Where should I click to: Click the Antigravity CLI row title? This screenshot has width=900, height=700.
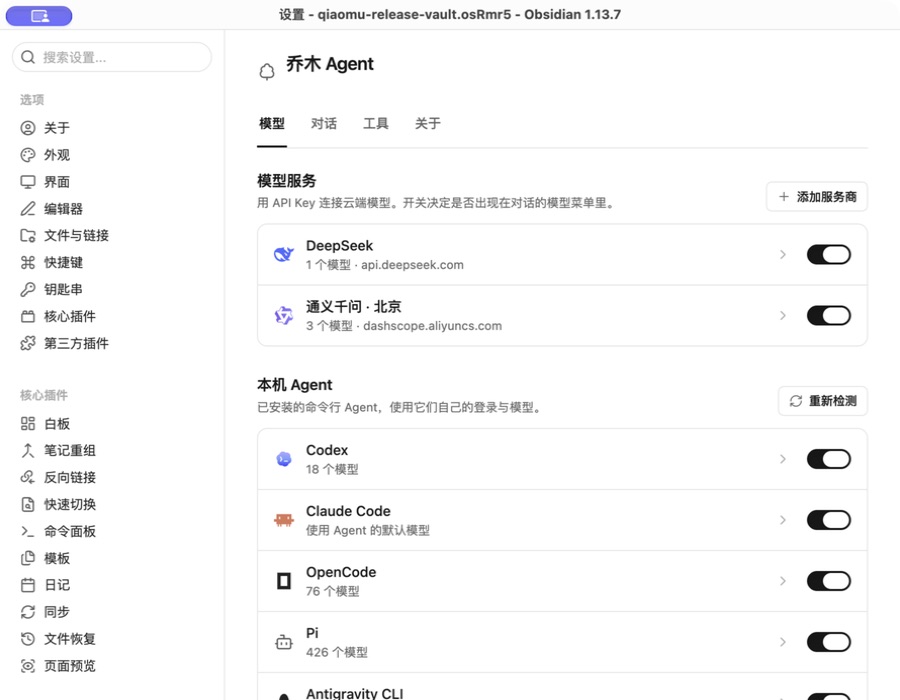[x=354, y=693]
